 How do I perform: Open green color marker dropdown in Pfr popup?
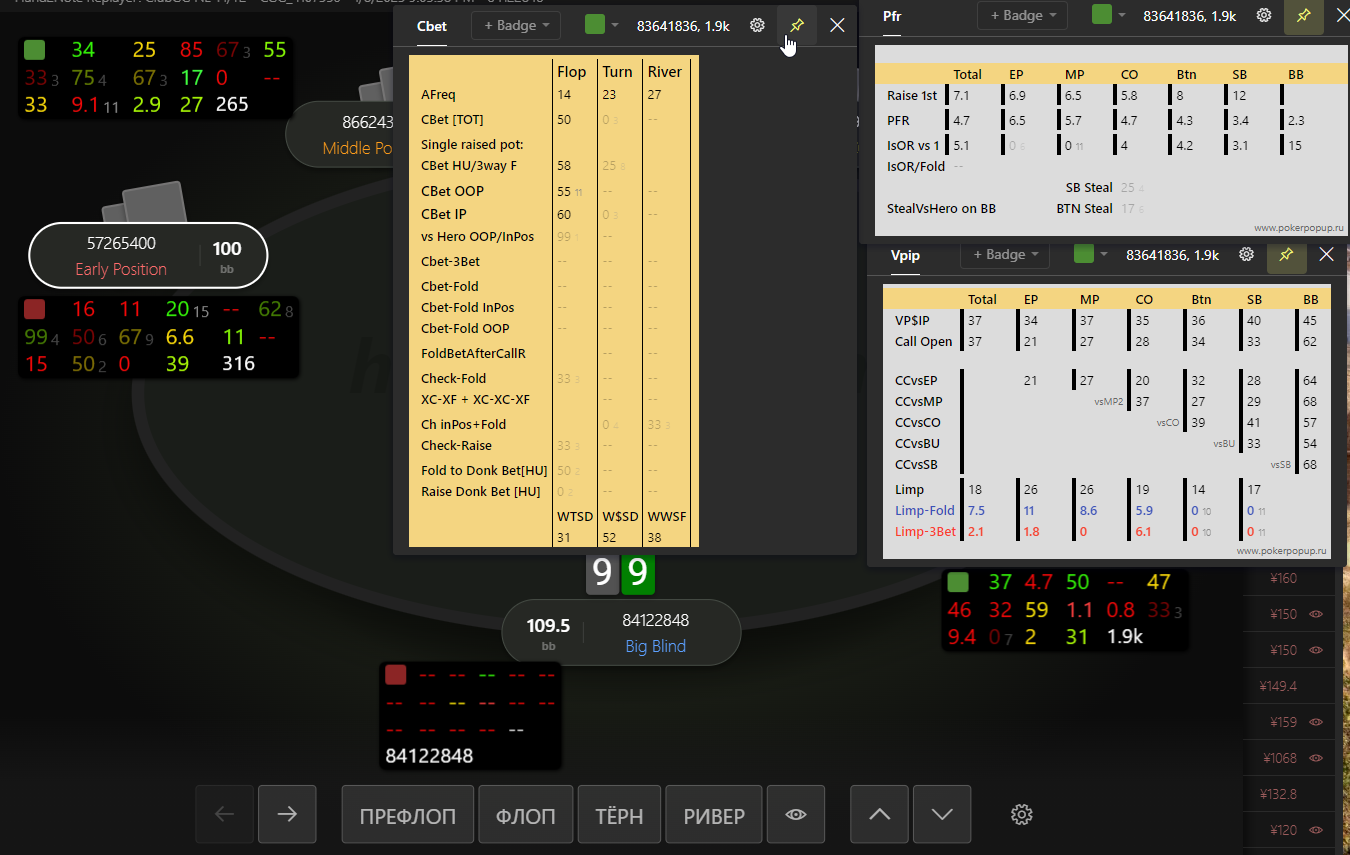pos(1109,15)
